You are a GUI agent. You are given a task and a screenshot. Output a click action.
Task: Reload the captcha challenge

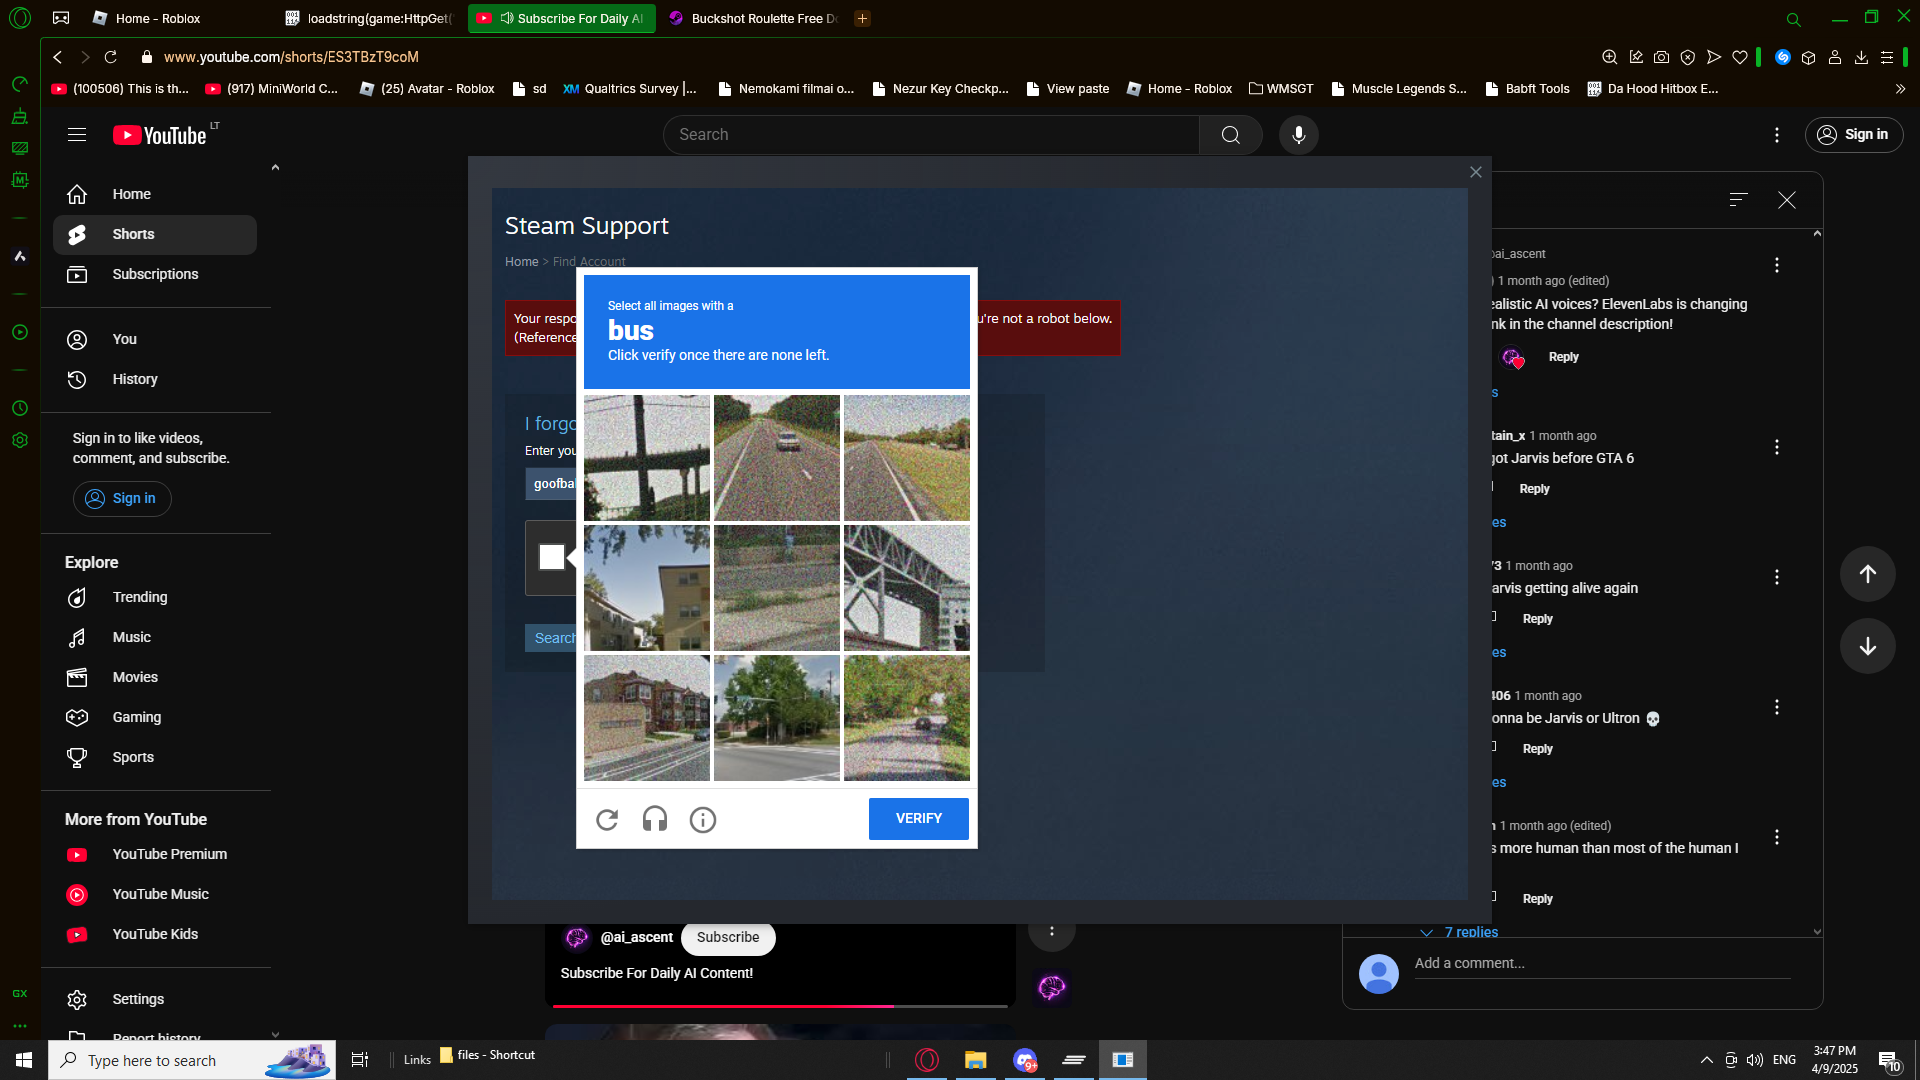tap(607, 820)
